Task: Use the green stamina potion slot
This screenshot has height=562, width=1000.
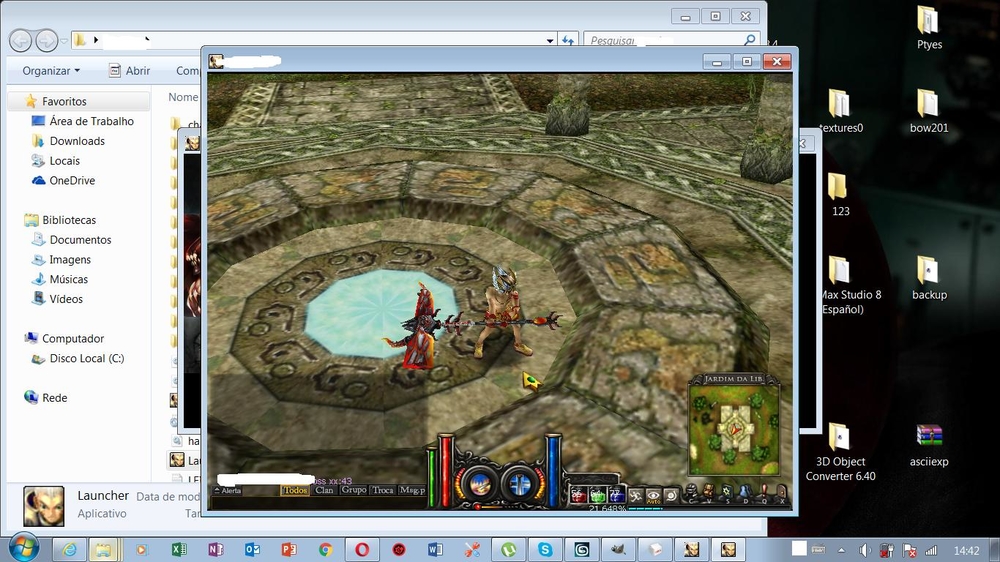Action: [598, 496]
